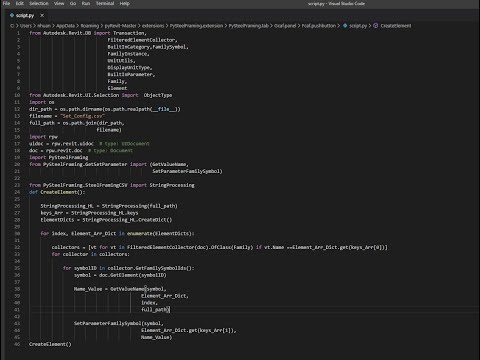This screenshot has height=360, width=480.
Task: Click enumerate(ElementDicts) on line 30
Action: click(160, 233)
